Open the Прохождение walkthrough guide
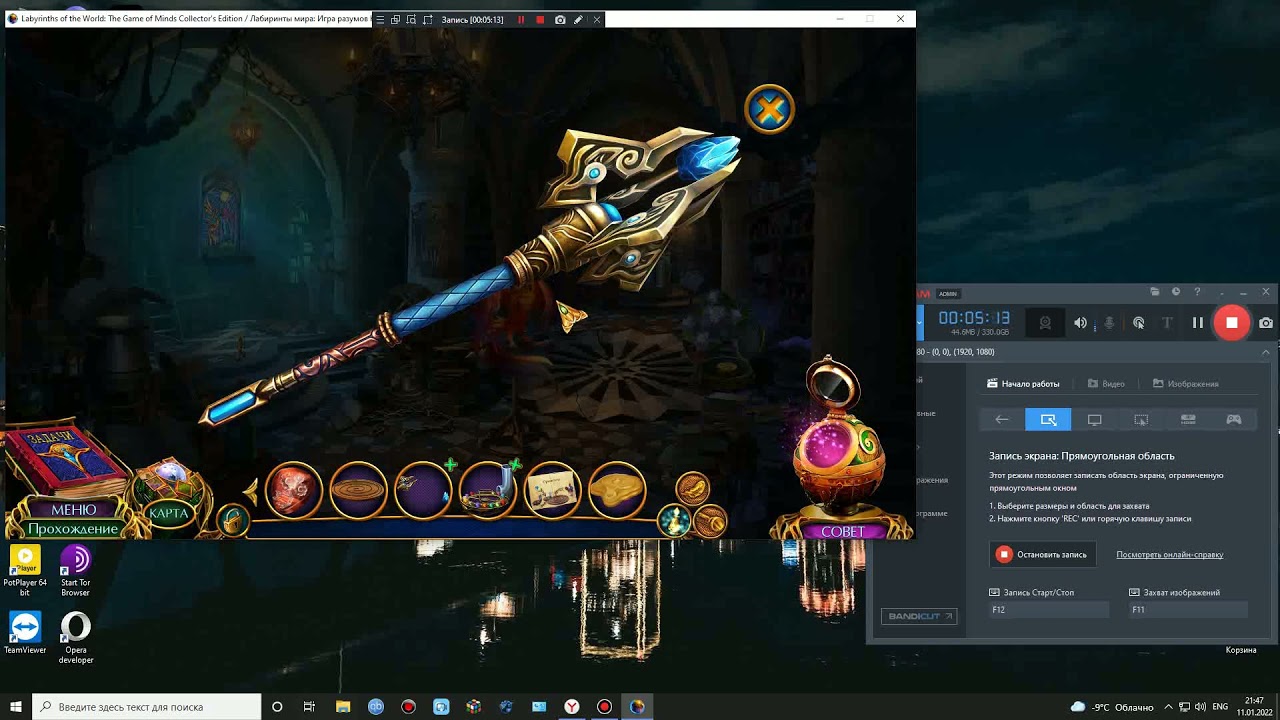Screen dimensions: 1280x720 click(73, 528)
